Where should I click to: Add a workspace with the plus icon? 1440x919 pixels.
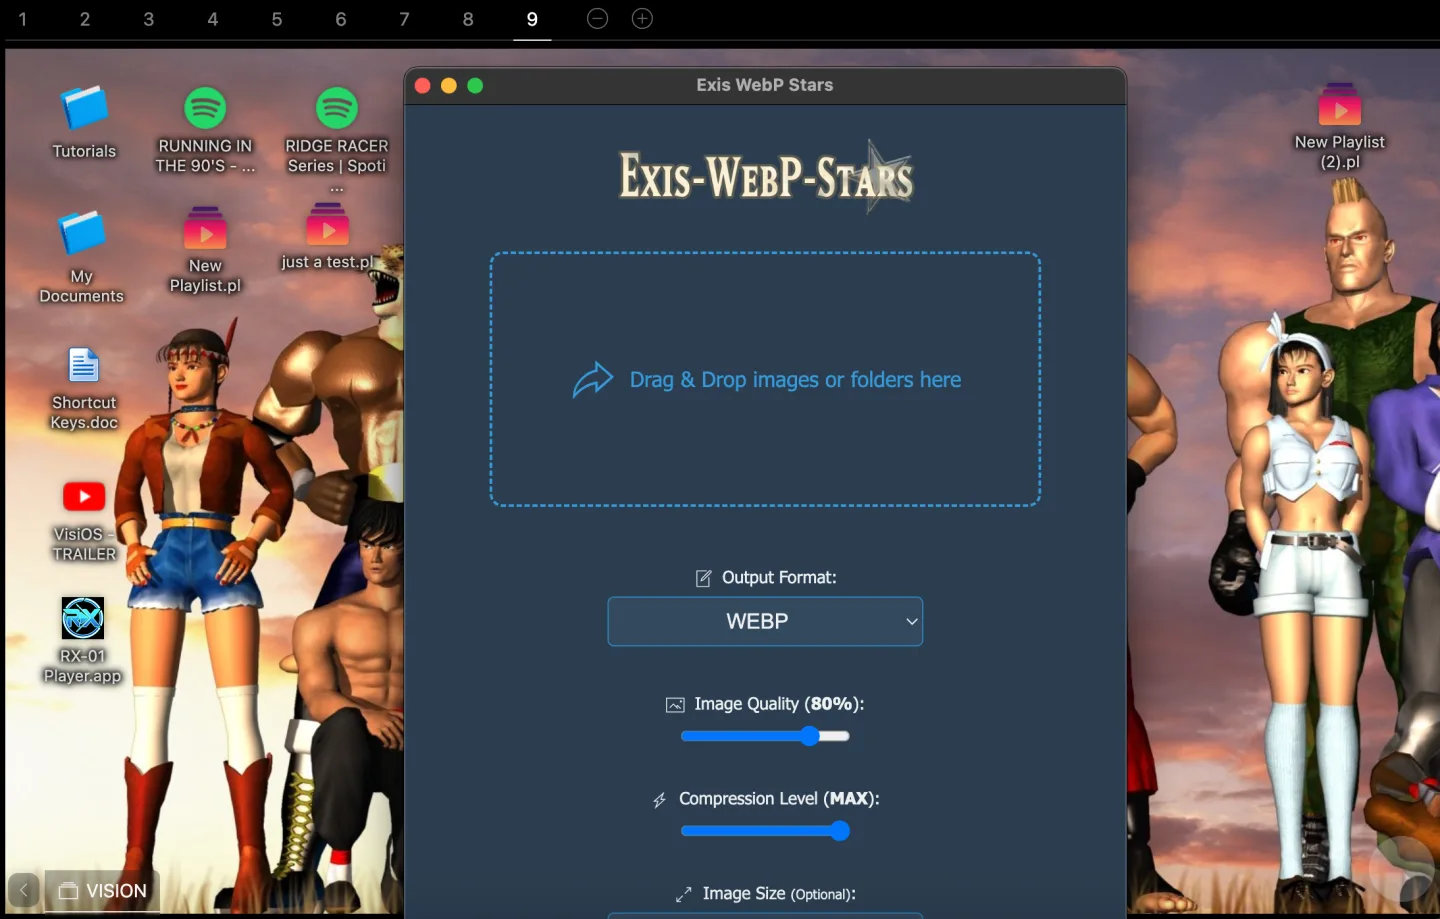[642, 18]
